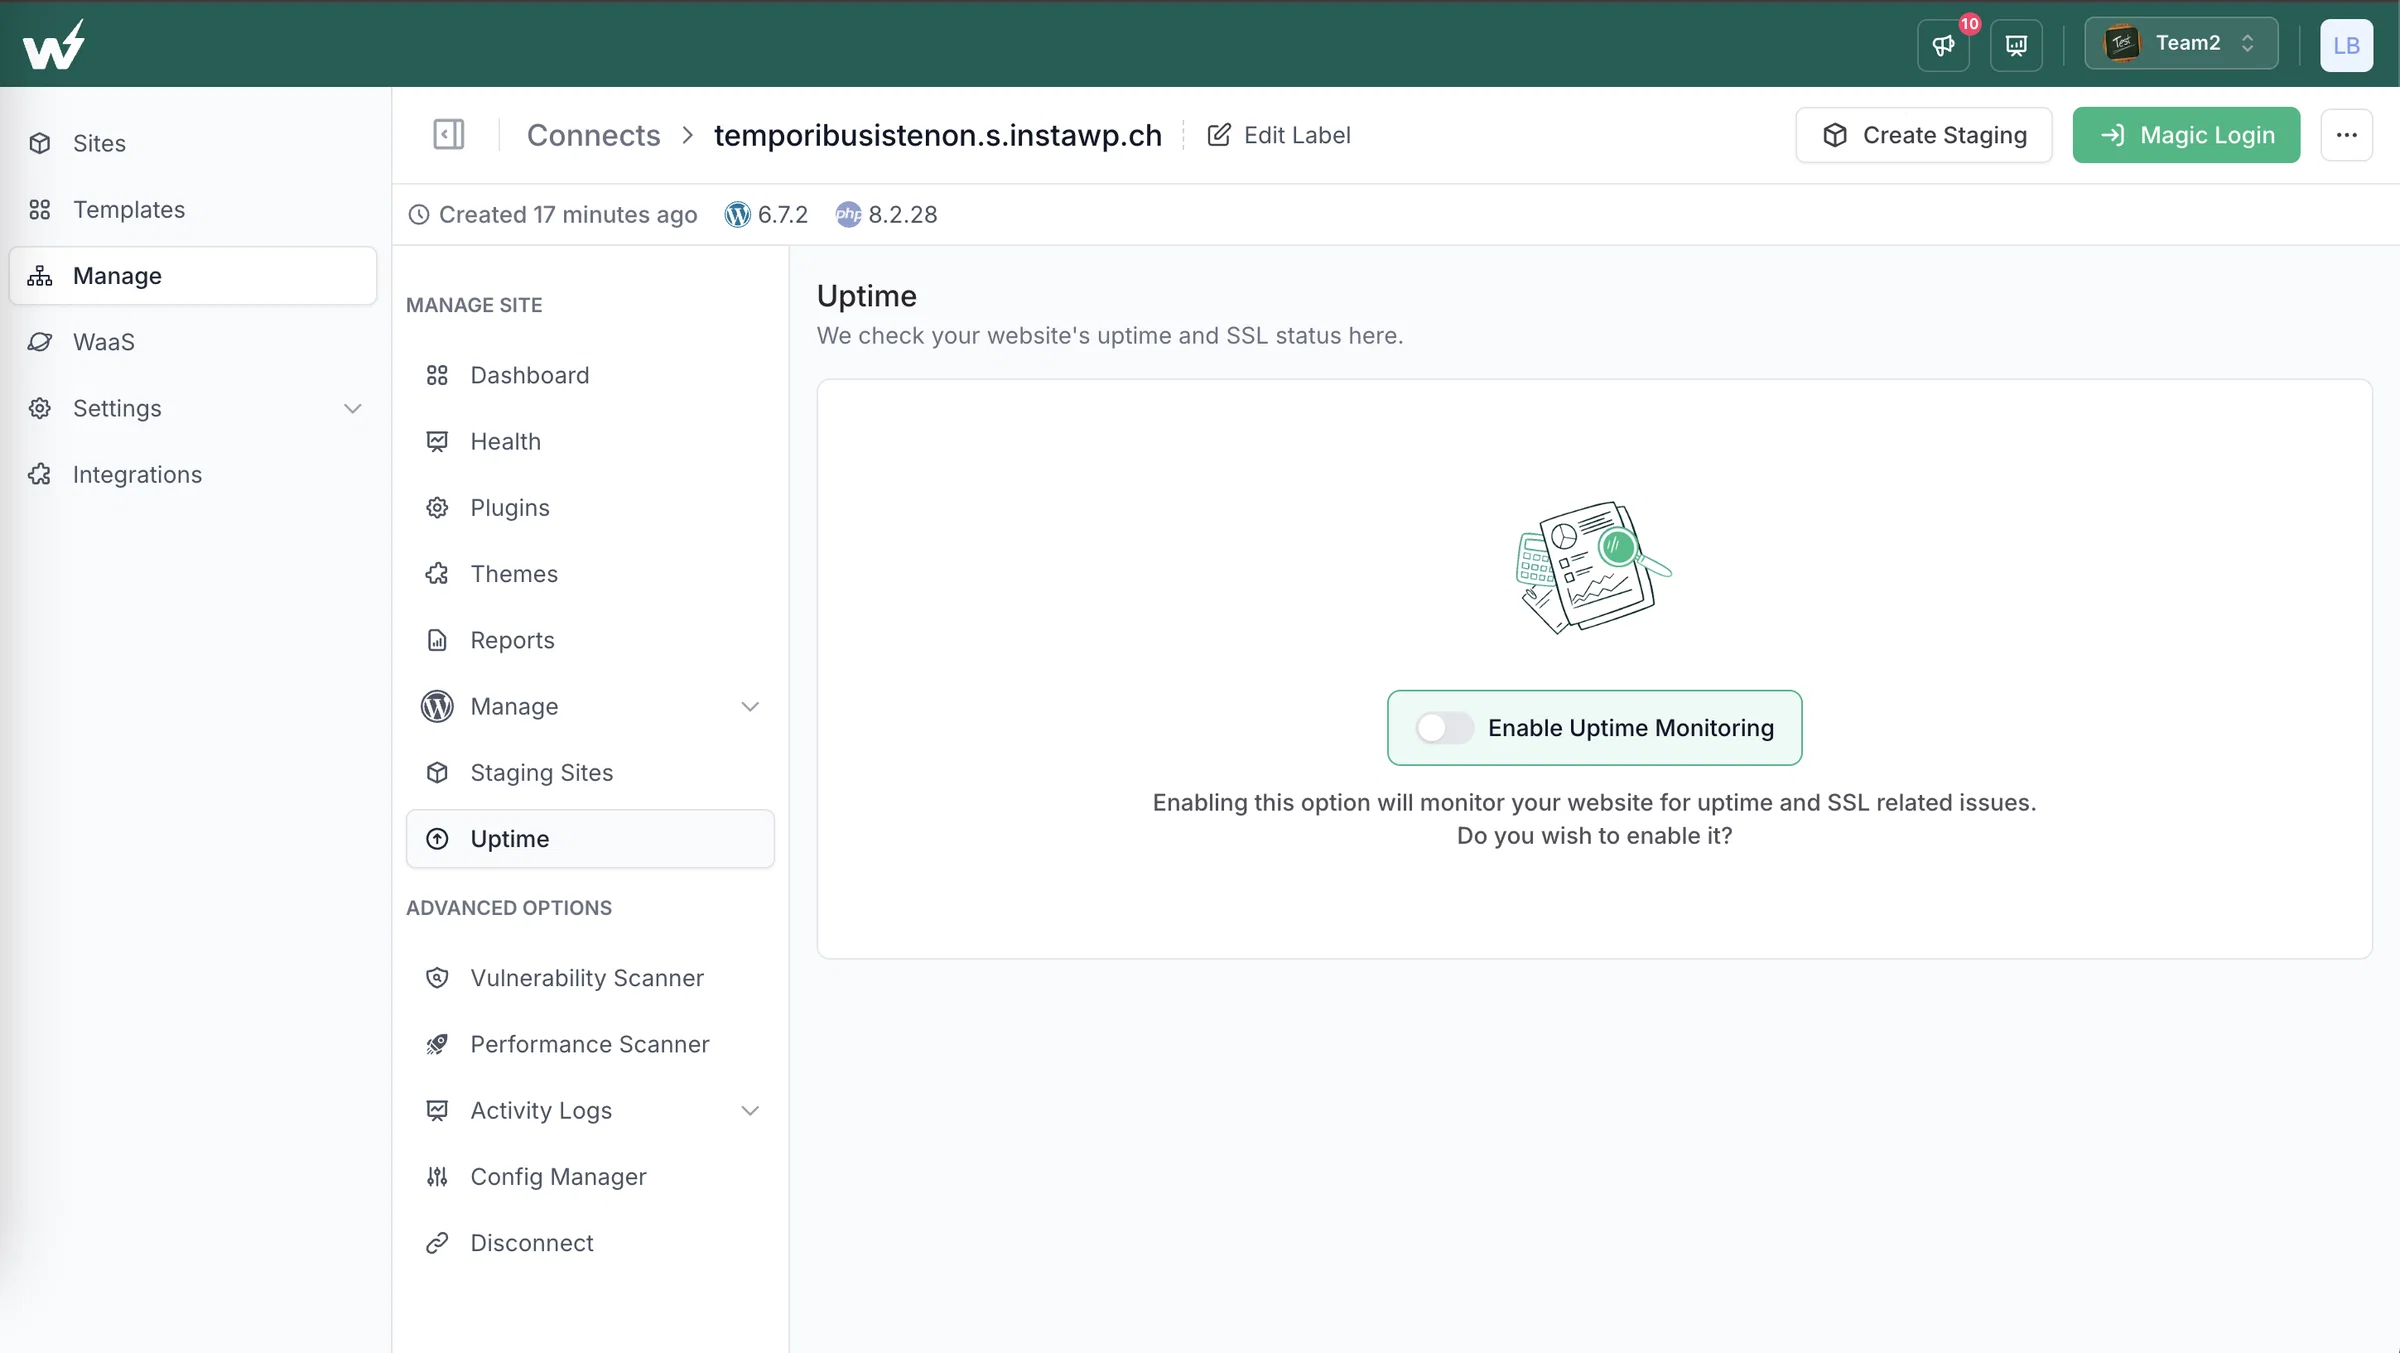Open the Team2 team switcher dropdown
Viewport: 2400px width, 1353px height.
click(x=2181, y=43)
